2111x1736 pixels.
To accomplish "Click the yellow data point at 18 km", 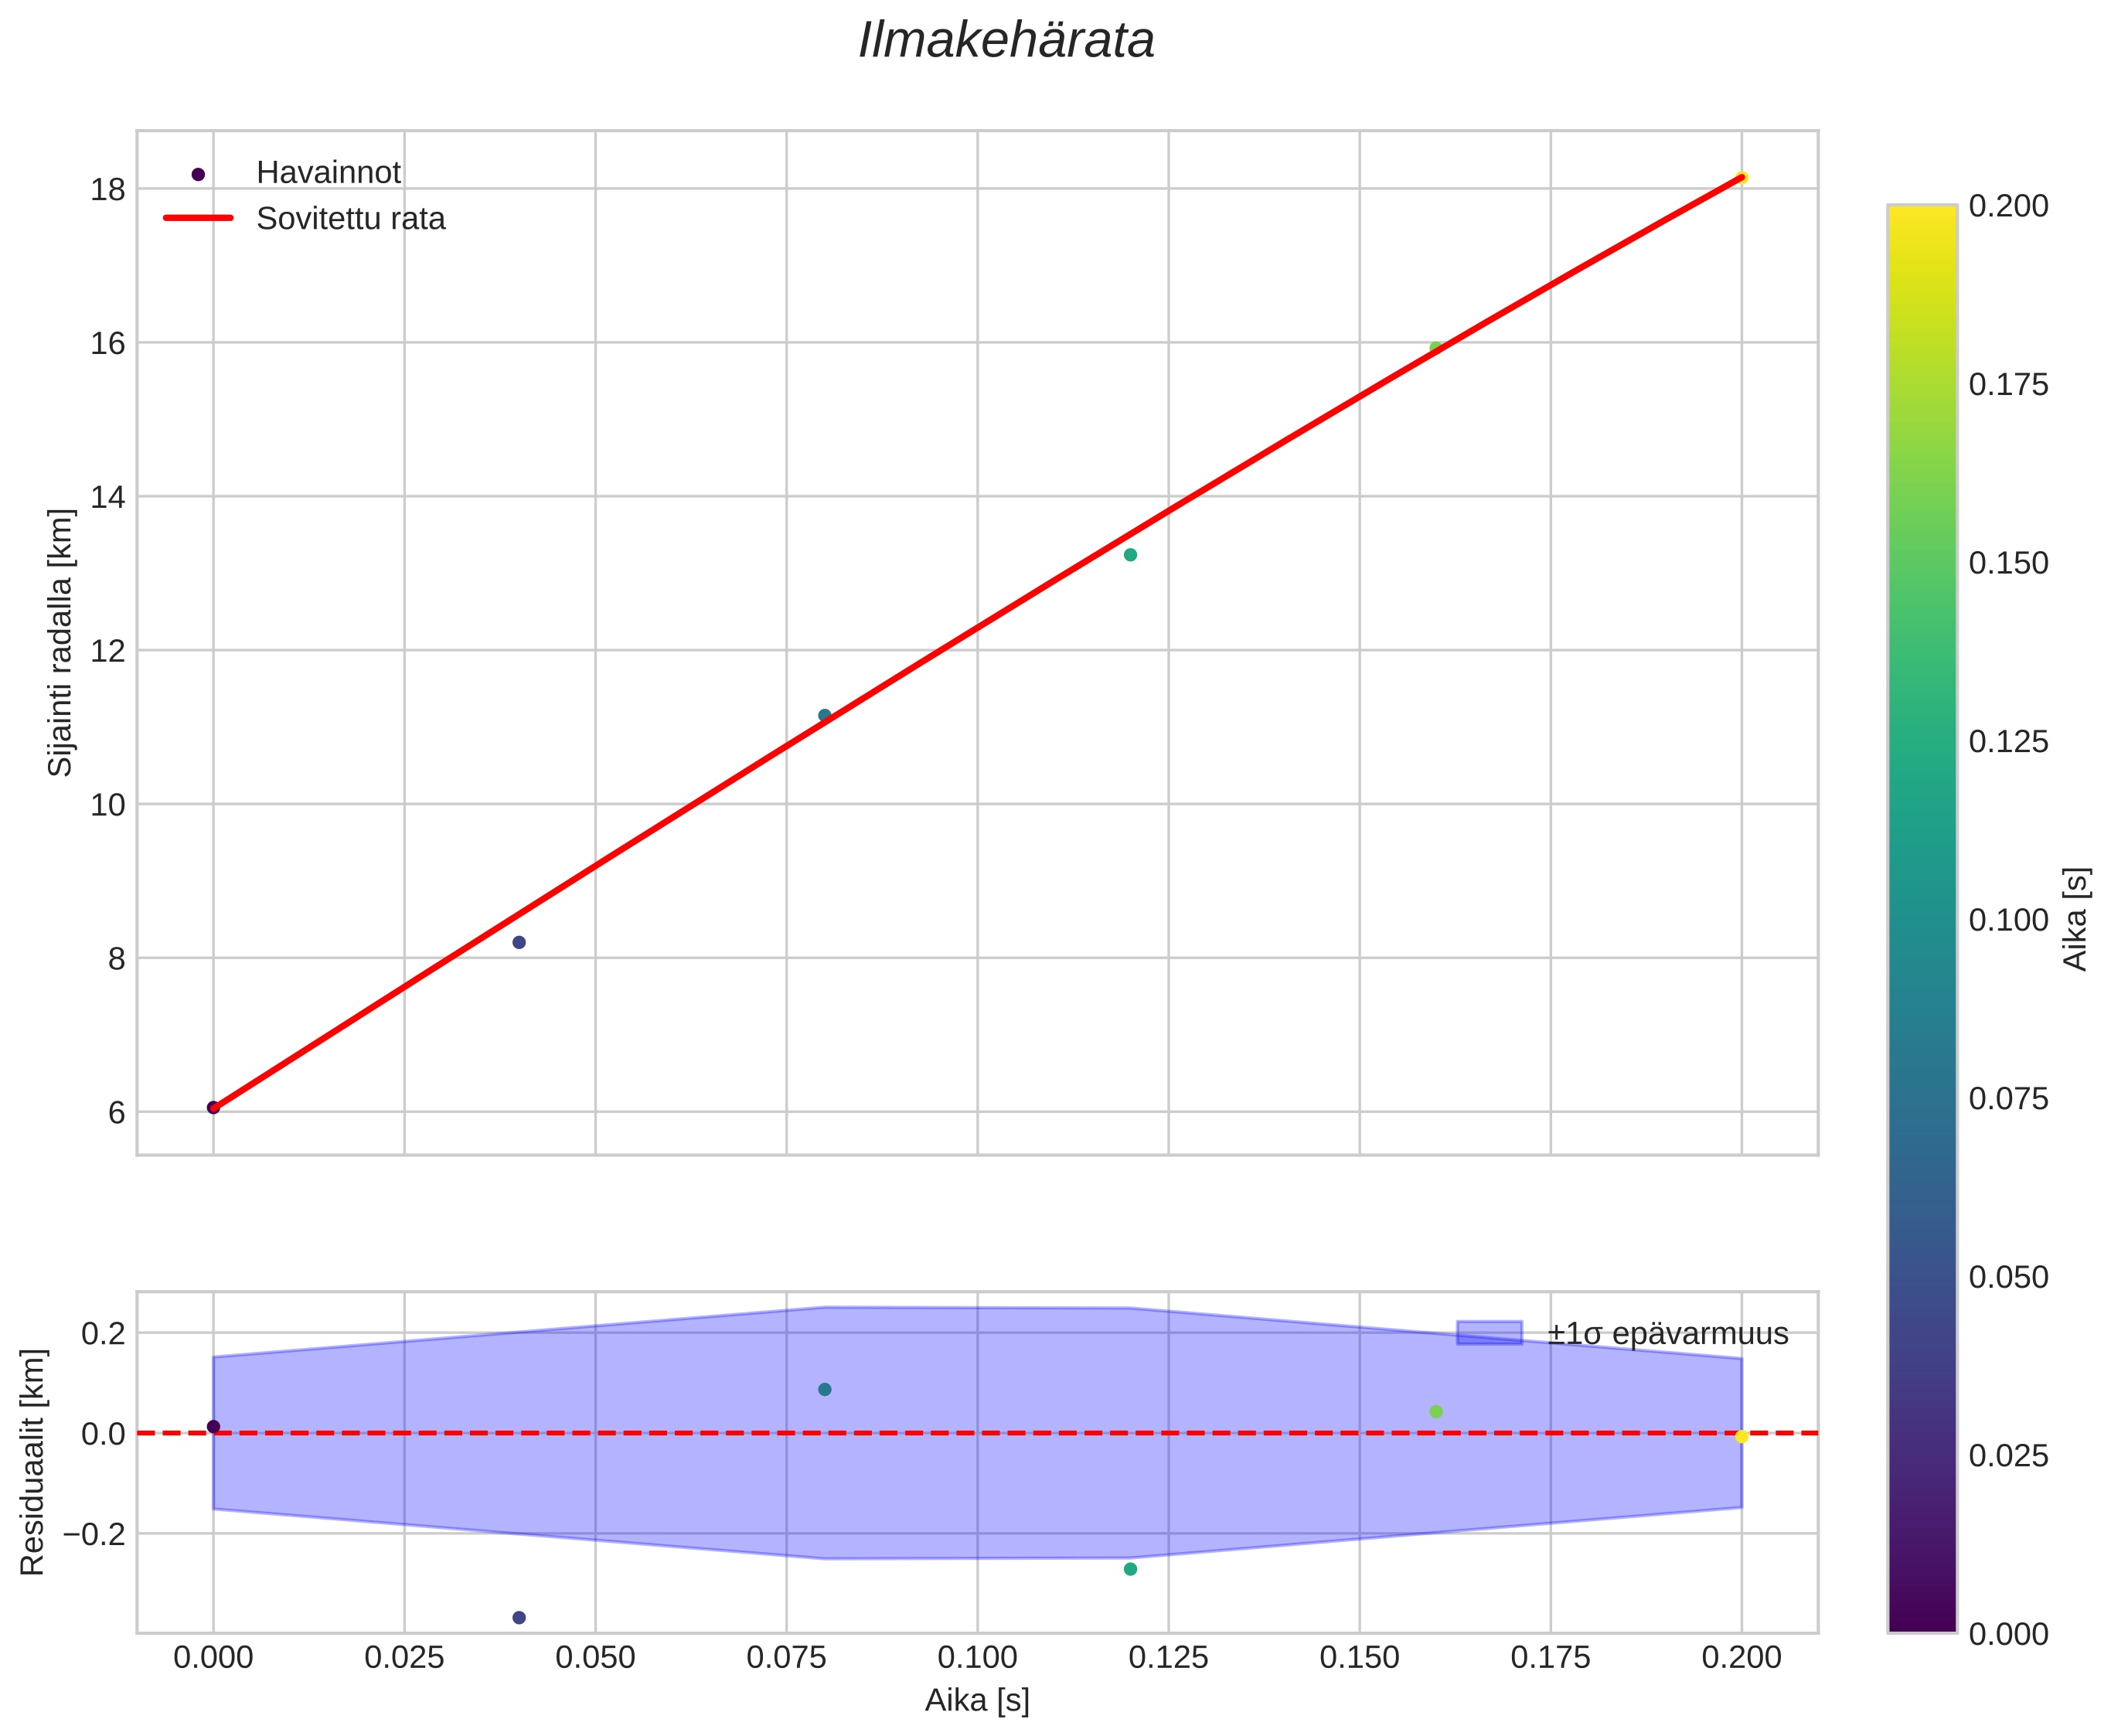I will [1741, 178].
